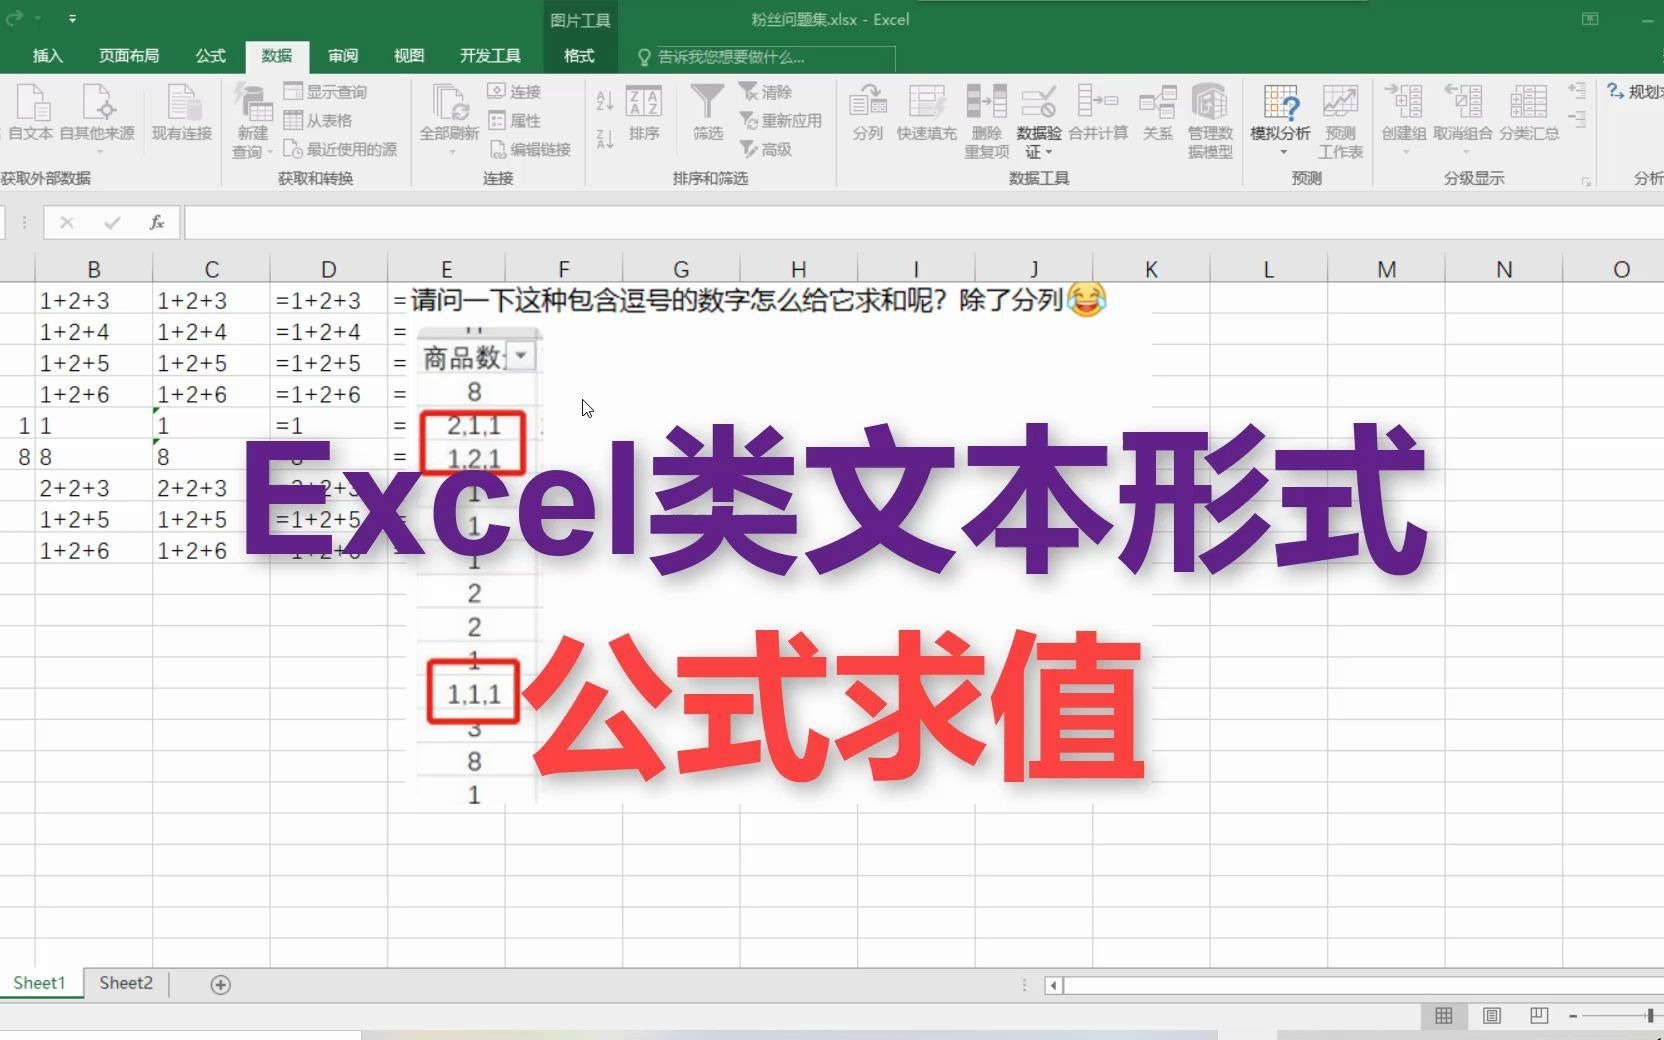This screenshot has height=1040, width=1664.
Task: Switch to Normal view in status bar
Action: click(x=1444, y=1016)
